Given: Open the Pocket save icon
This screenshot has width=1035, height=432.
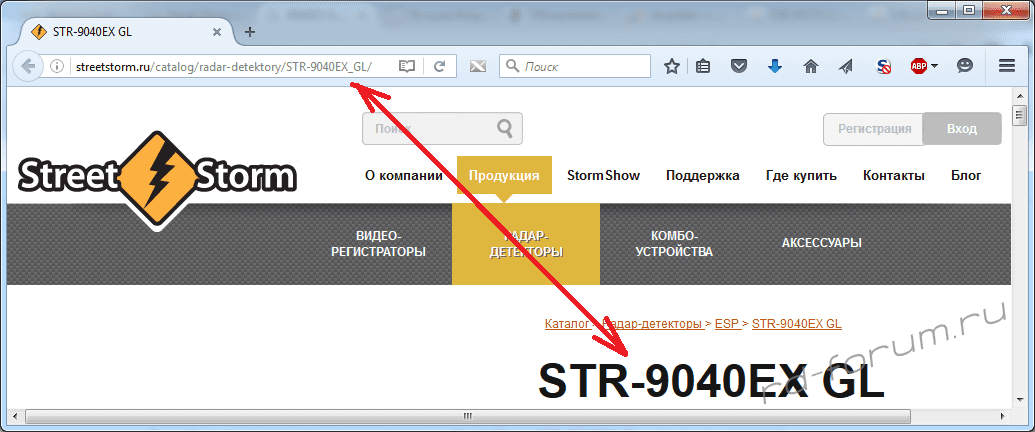Looking at the screenshot, I should click(x=738, y=66).
